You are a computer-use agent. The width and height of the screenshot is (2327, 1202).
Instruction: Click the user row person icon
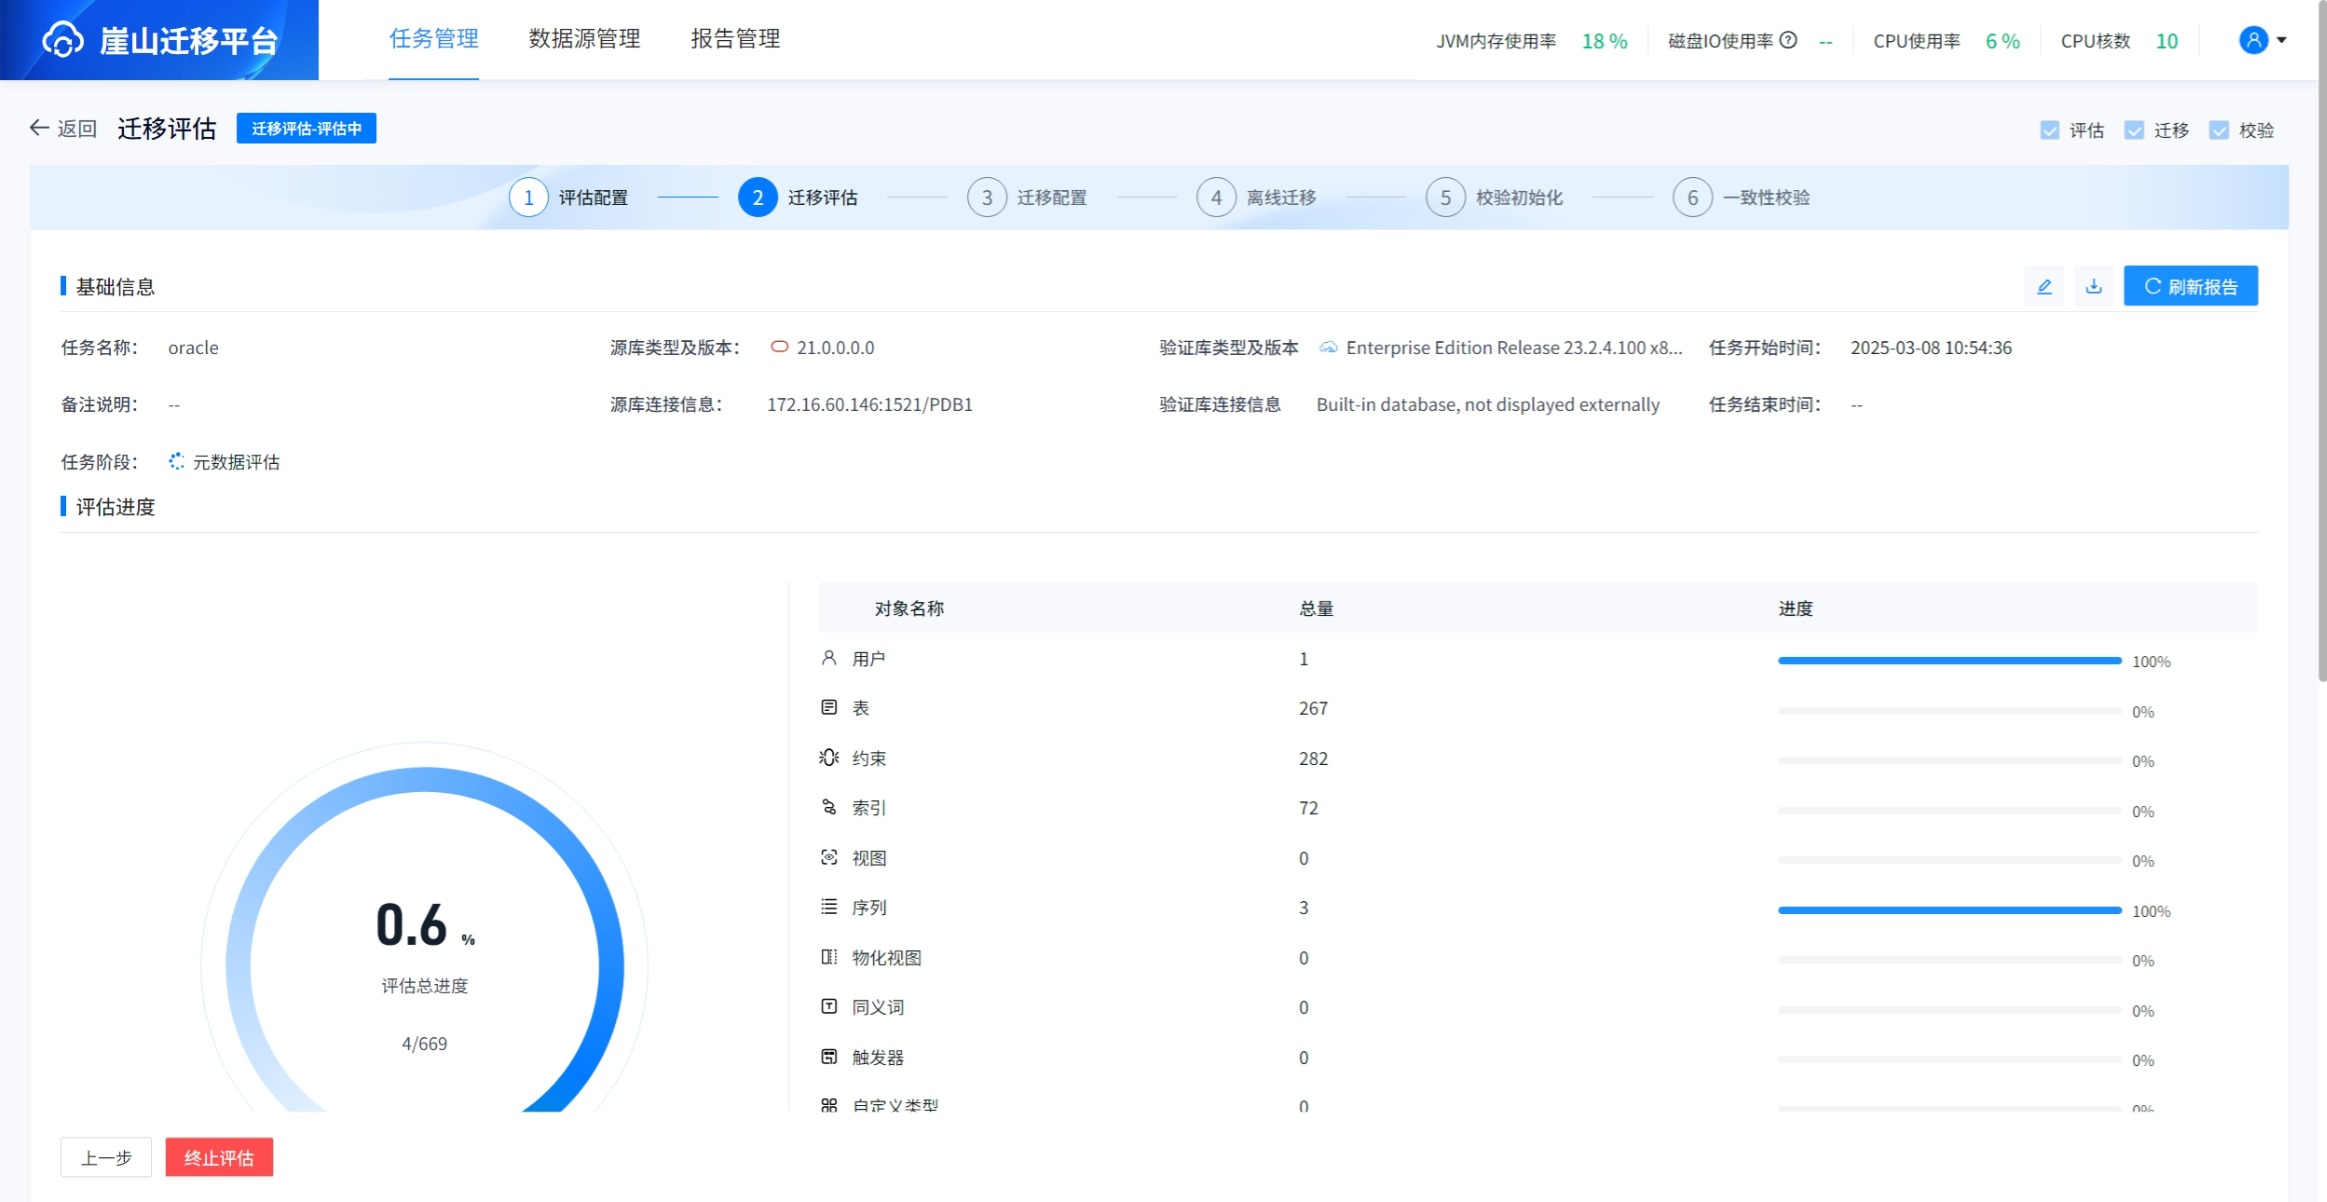click(x=828, y=658)
